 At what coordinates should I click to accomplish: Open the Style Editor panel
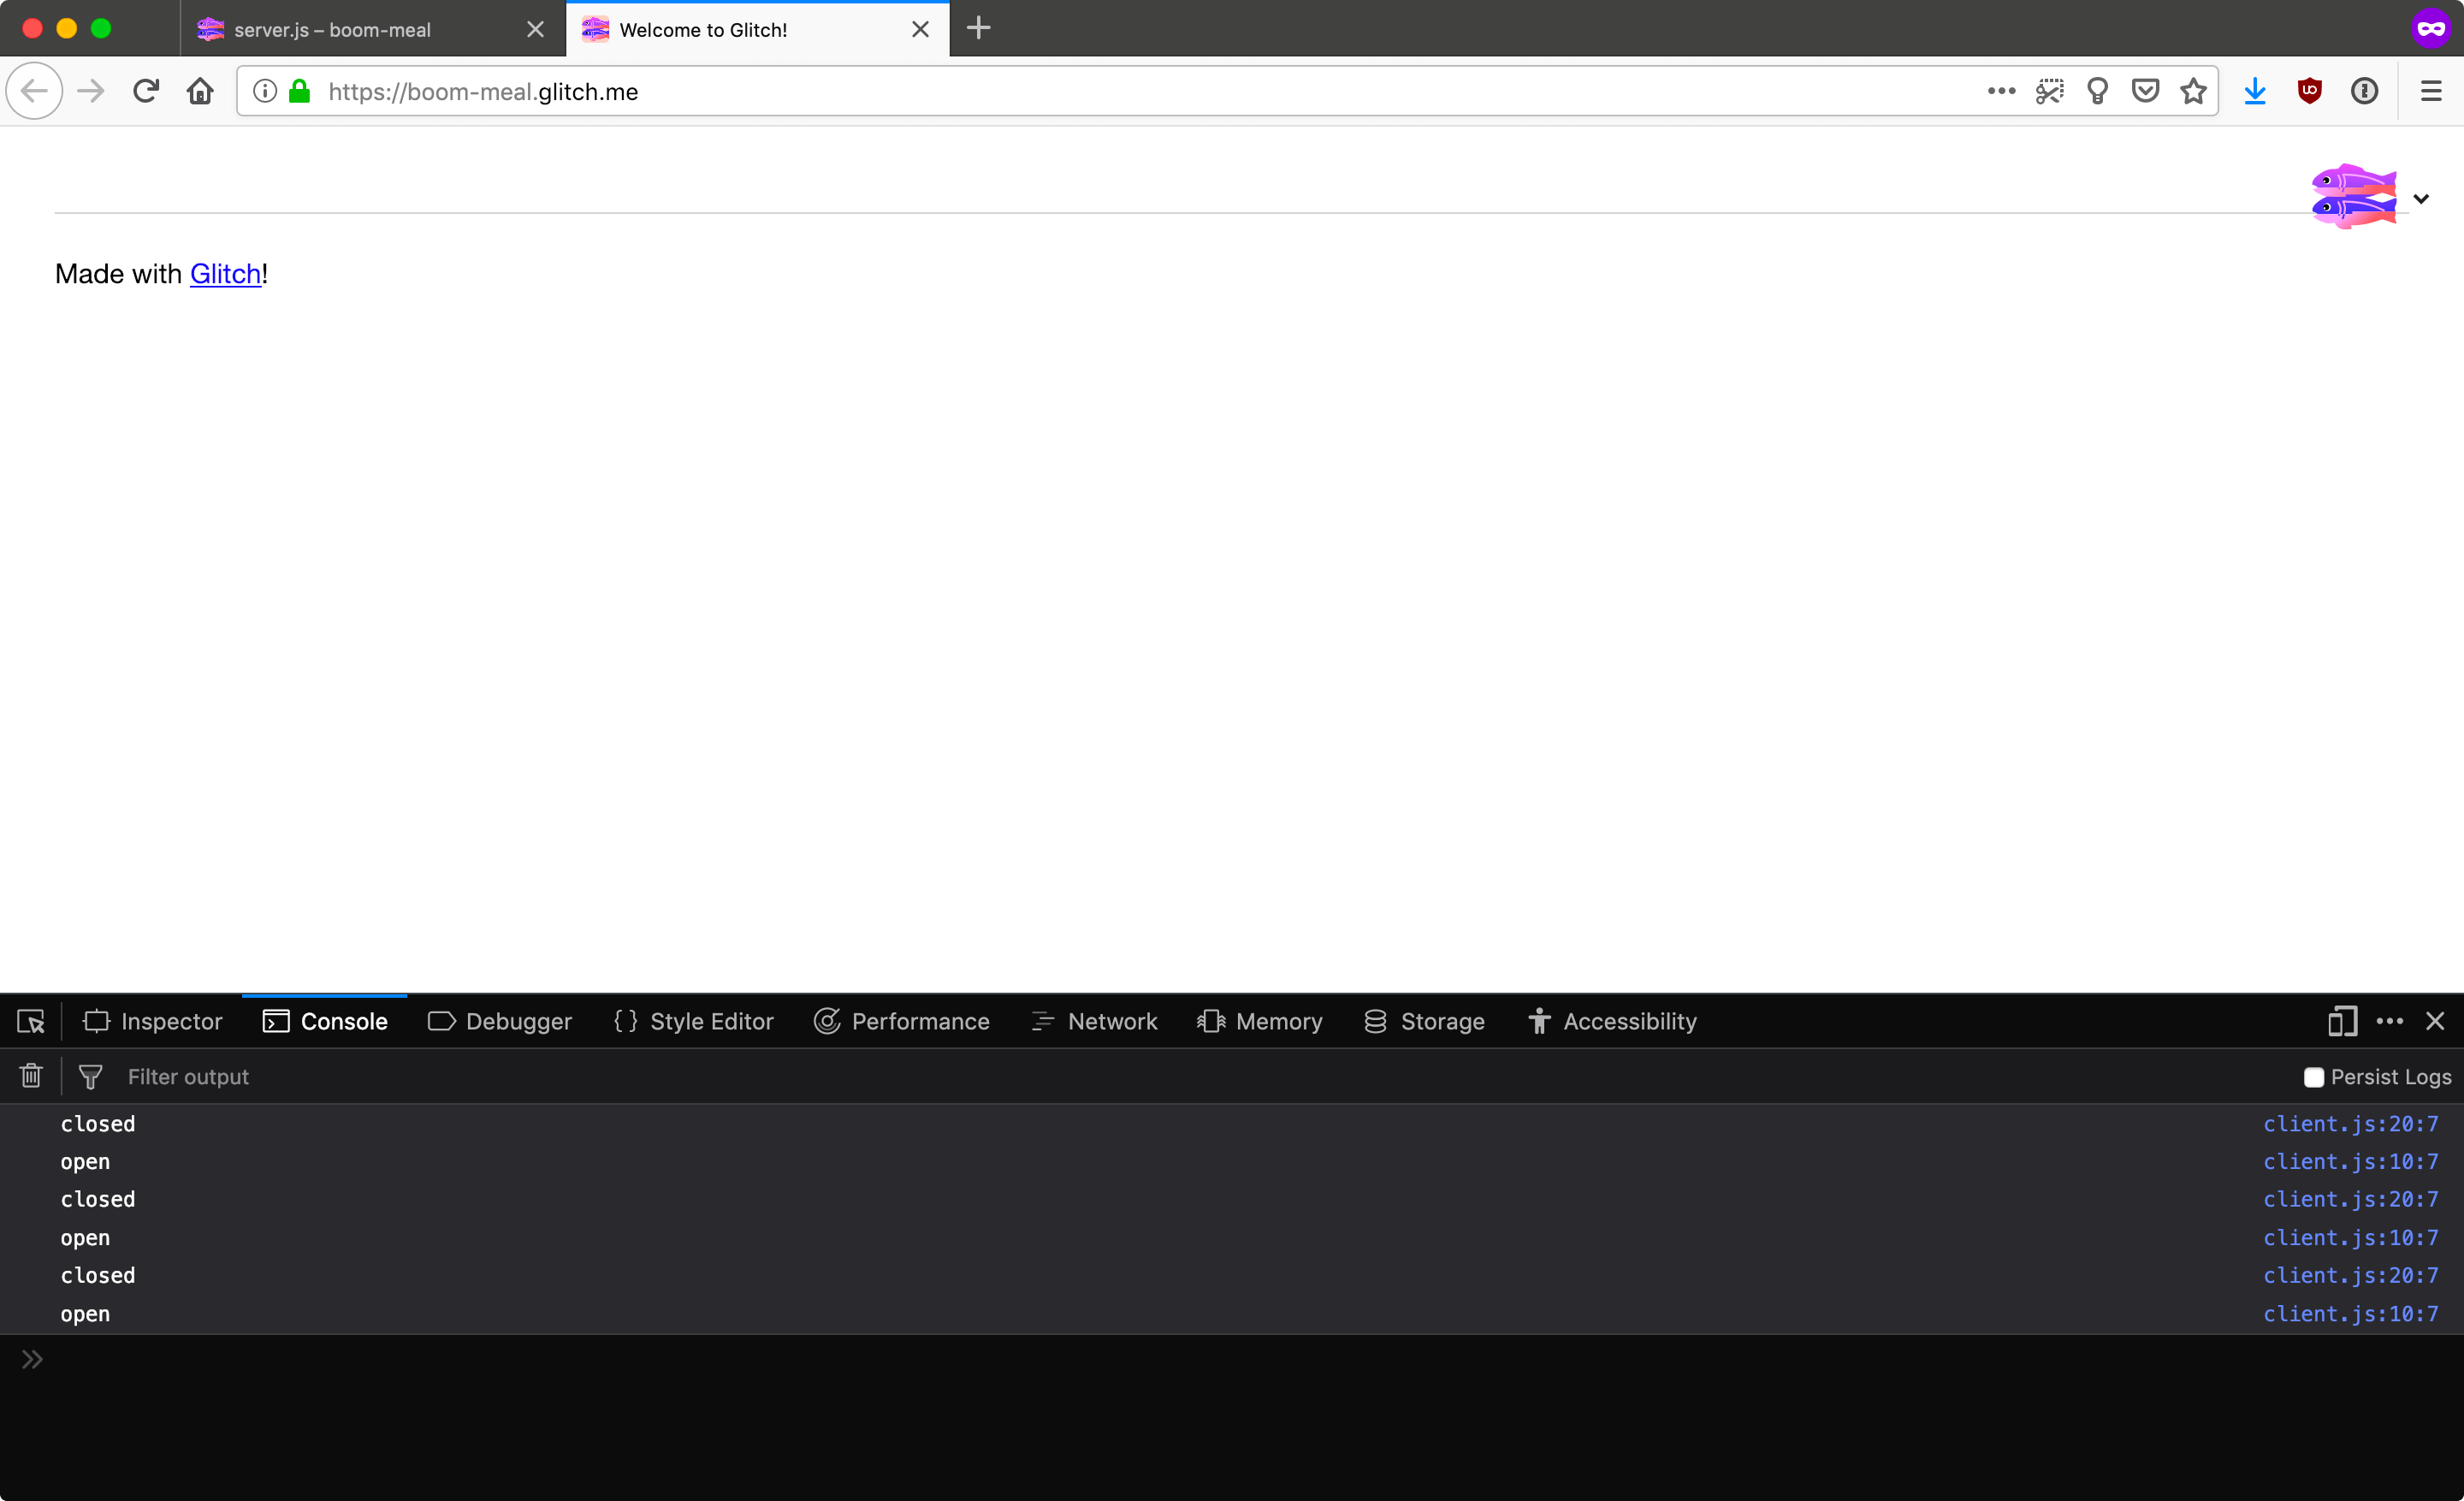[x=693, y=1021]
